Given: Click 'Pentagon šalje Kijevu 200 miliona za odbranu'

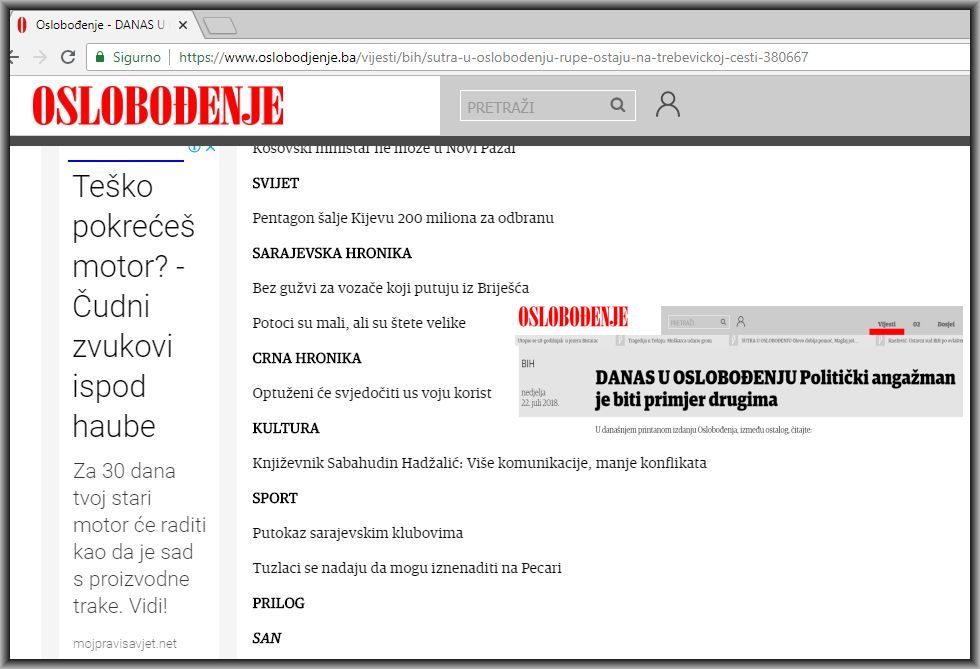Looking at the screenshot, I should [403, 218].
